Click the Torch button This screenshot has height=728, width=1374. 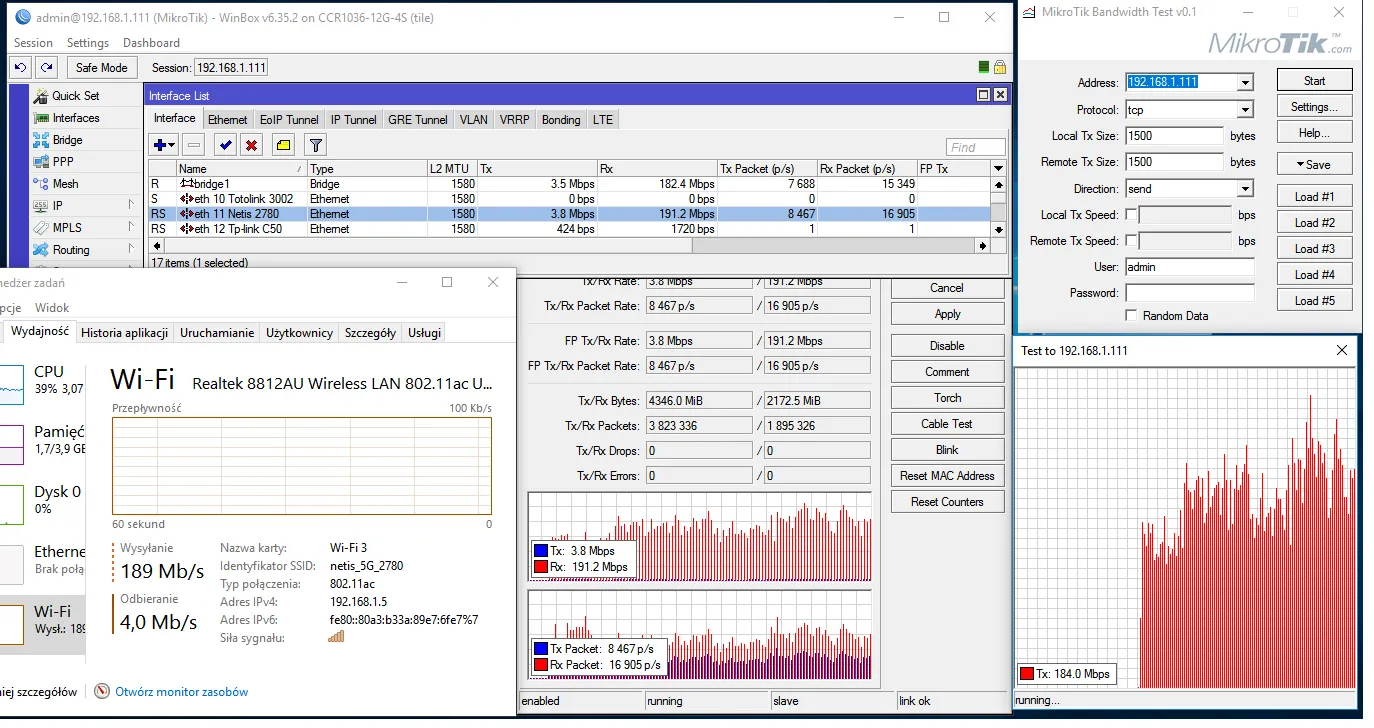[x=947, y=398]
